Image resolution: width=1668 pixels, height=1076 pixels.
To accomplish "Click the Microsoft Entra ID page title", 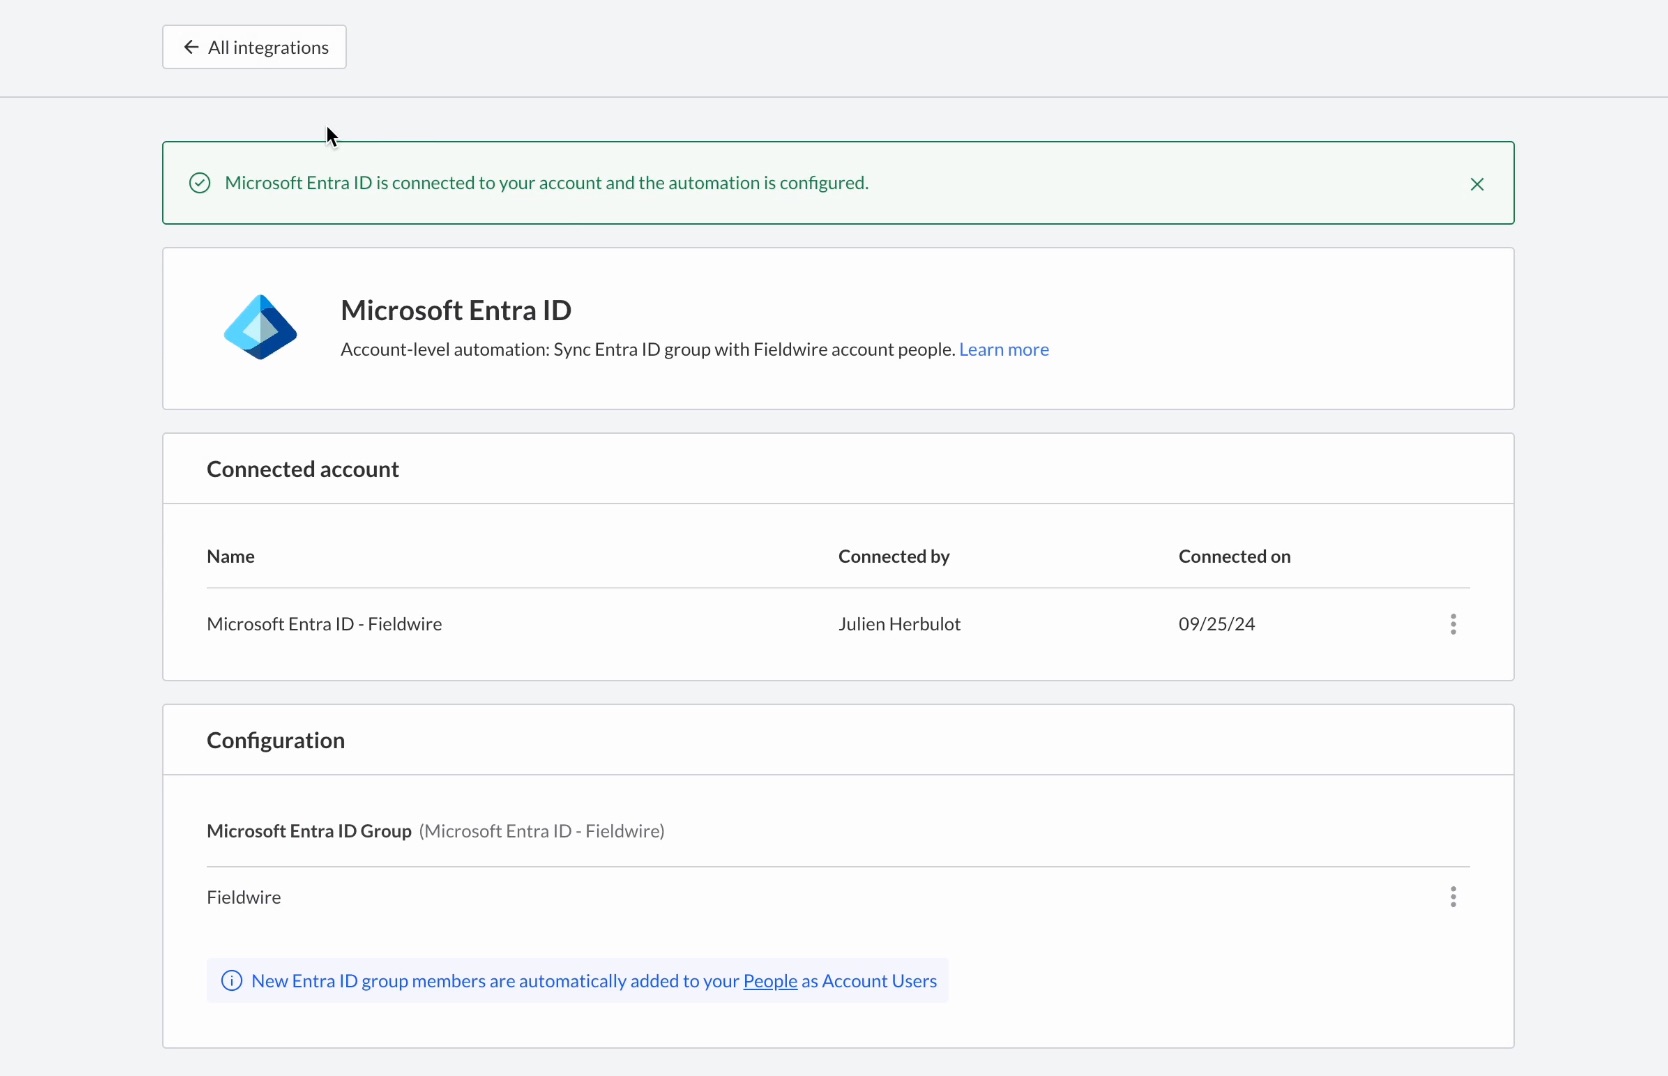I will click(x=456, y=310).
